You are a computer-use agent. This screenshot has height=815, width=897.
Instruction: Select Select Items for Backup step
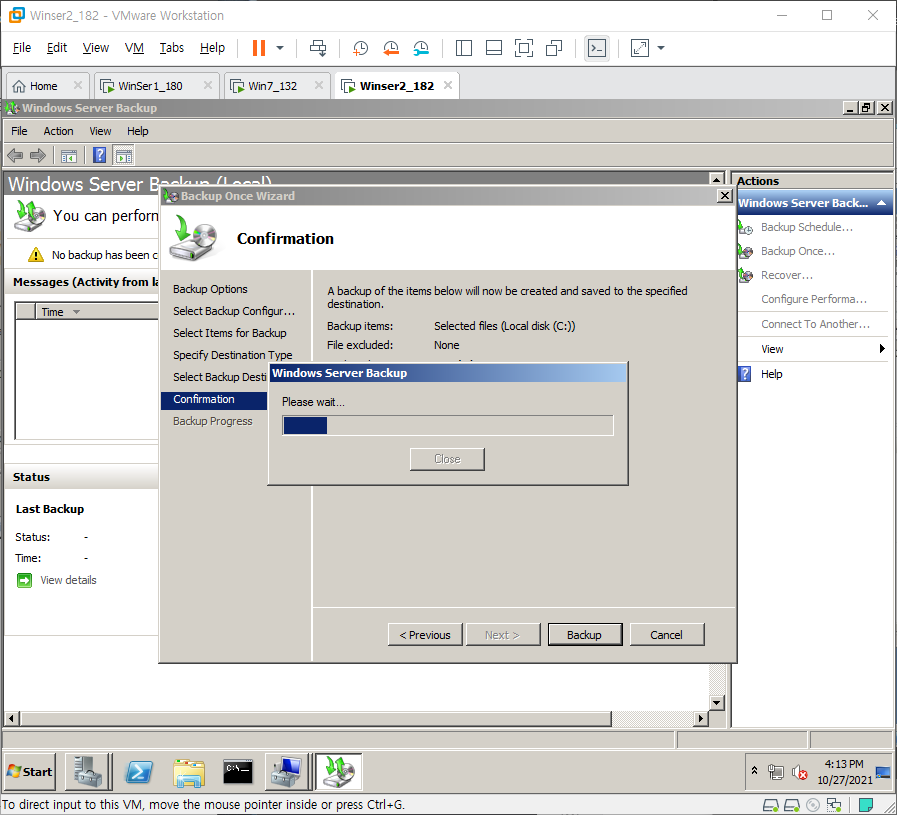[x=229, y=333]
